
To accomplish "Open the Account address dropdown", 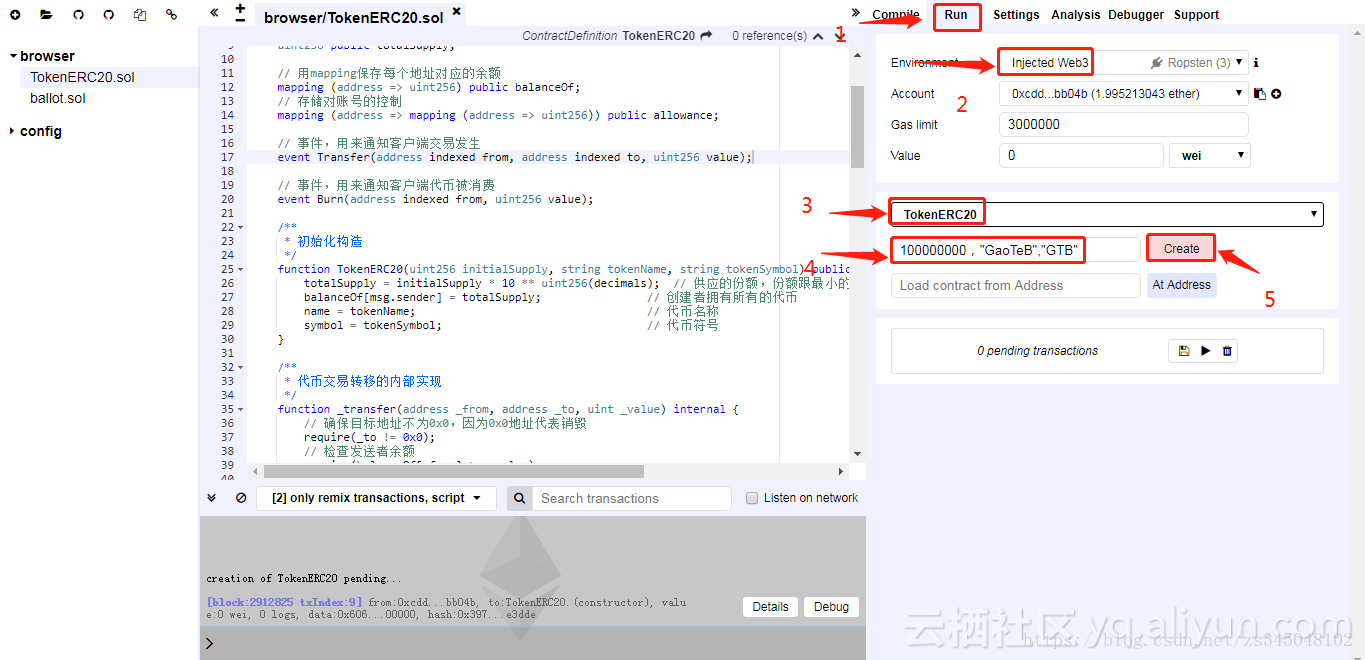I will pos(1123,93).
